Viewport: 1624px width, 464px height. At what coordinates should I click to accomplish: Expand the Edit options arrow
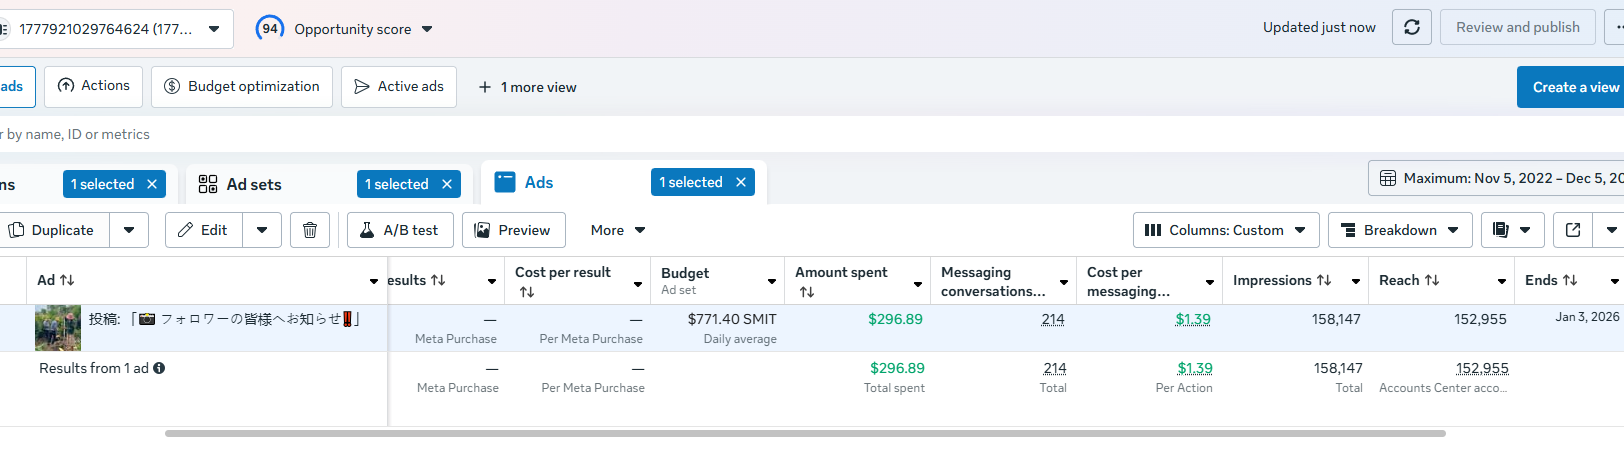pos(262,230)
